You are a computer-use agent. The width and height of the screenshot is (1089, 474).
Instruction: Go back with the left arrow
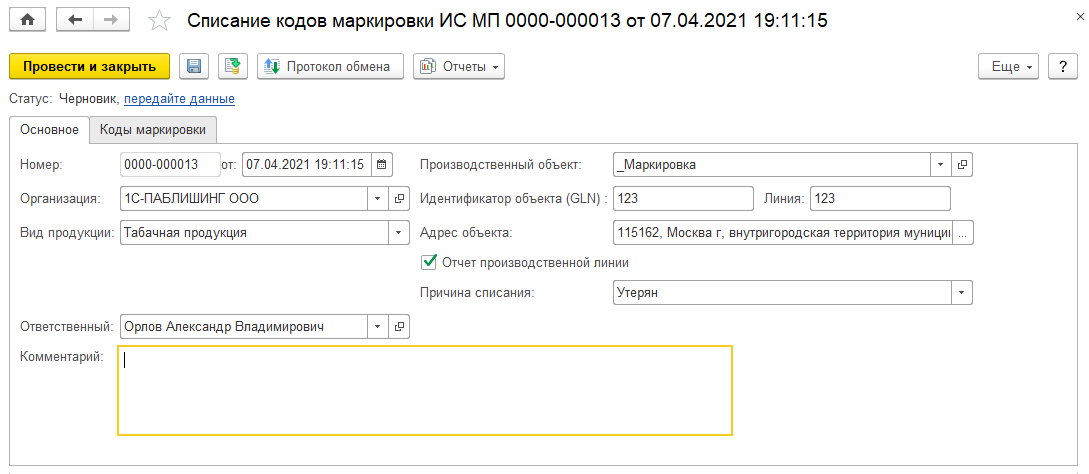75,19
